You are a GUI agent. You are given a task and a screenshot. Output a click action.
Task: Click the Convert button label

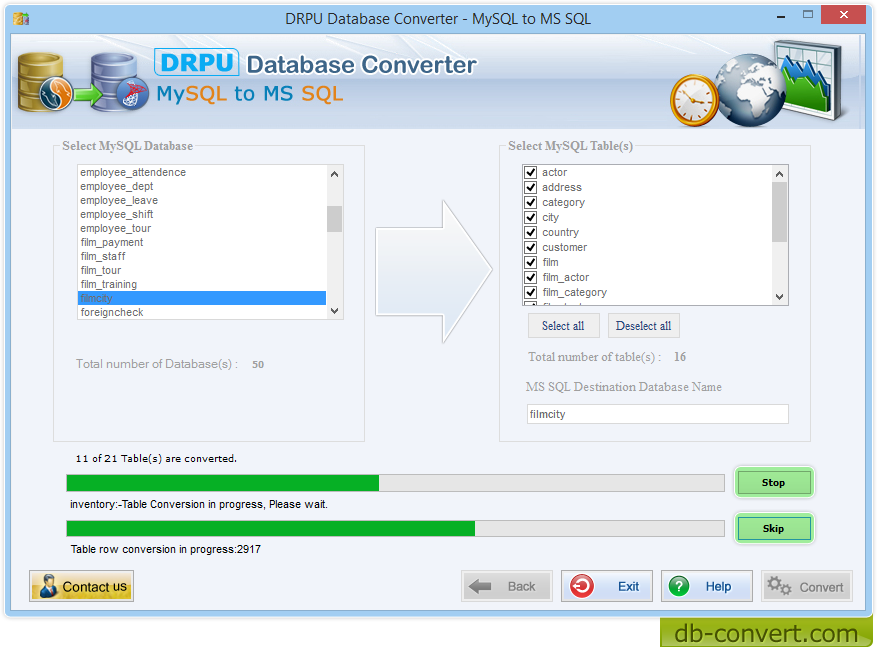(x=821, y=587)
